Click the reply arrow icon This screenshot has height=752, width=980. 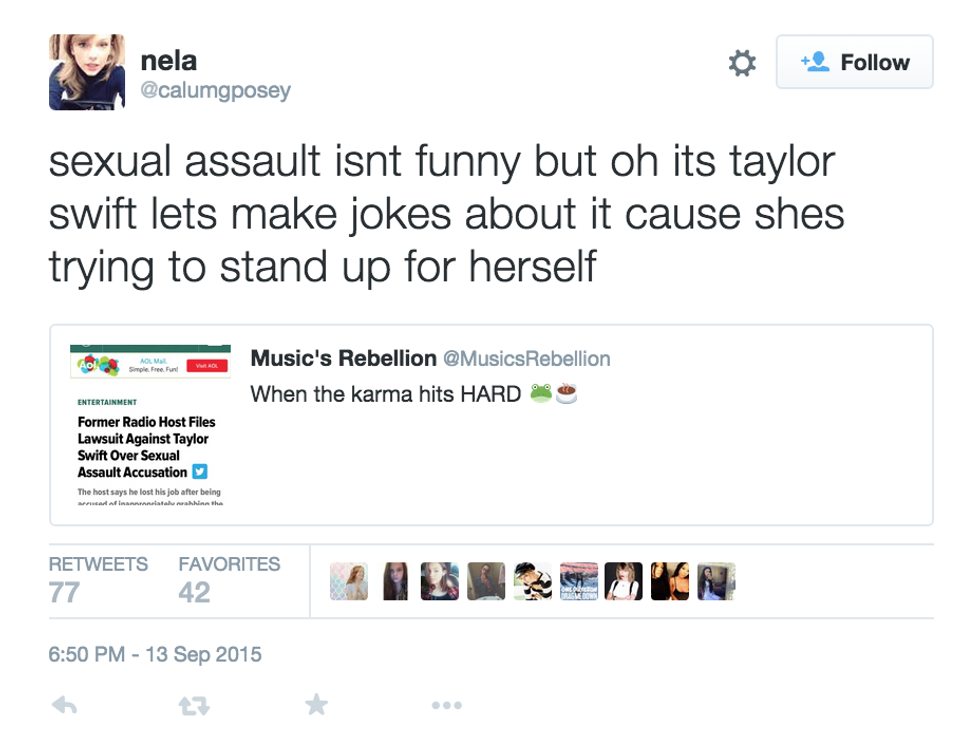click(x=64, y=706)
